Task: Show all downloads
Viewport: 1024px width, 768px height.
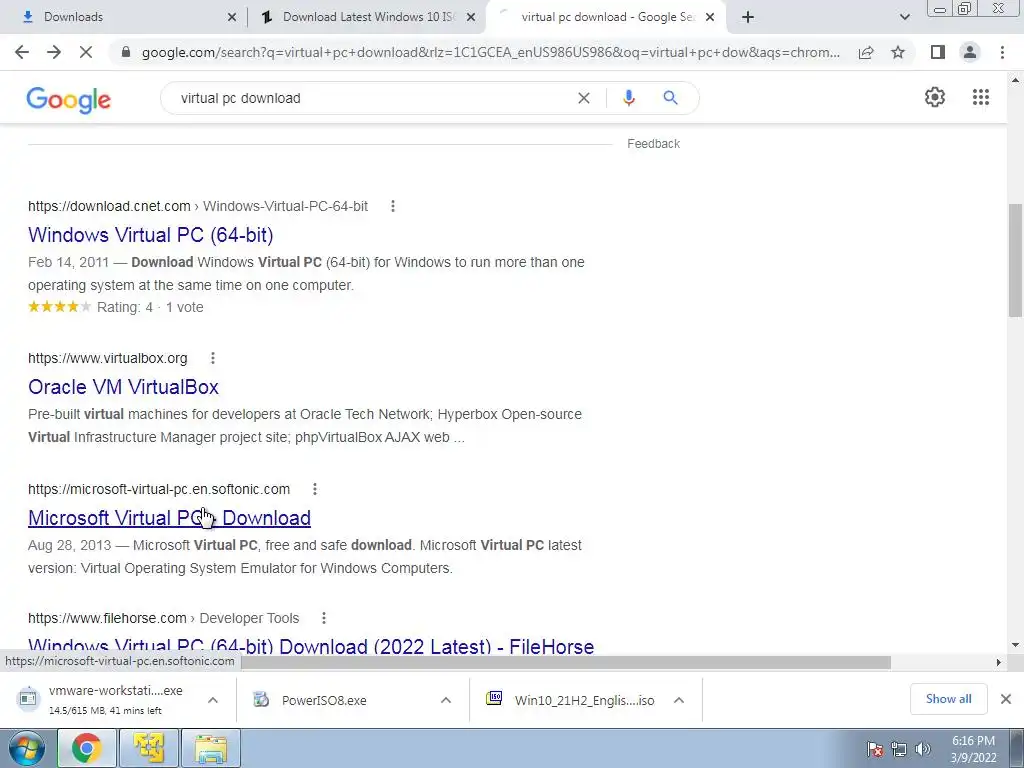Action: [948, 699]
